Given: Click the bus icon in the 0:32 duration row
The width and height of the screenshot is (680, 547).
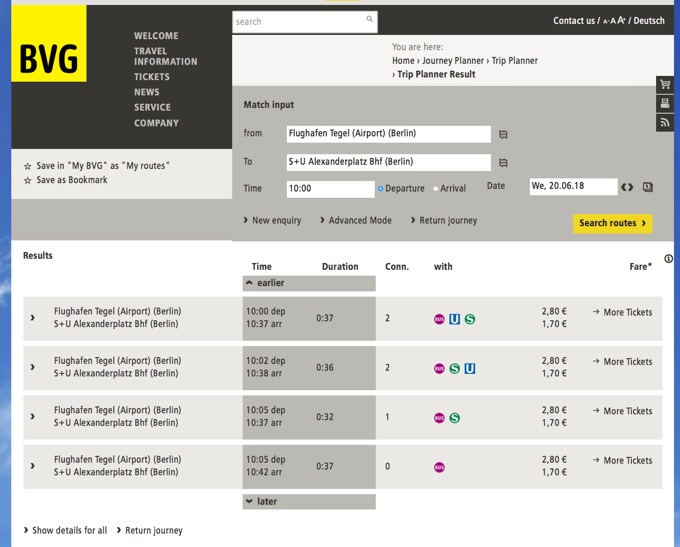Looking at the screenshot, I should point(439,418).
